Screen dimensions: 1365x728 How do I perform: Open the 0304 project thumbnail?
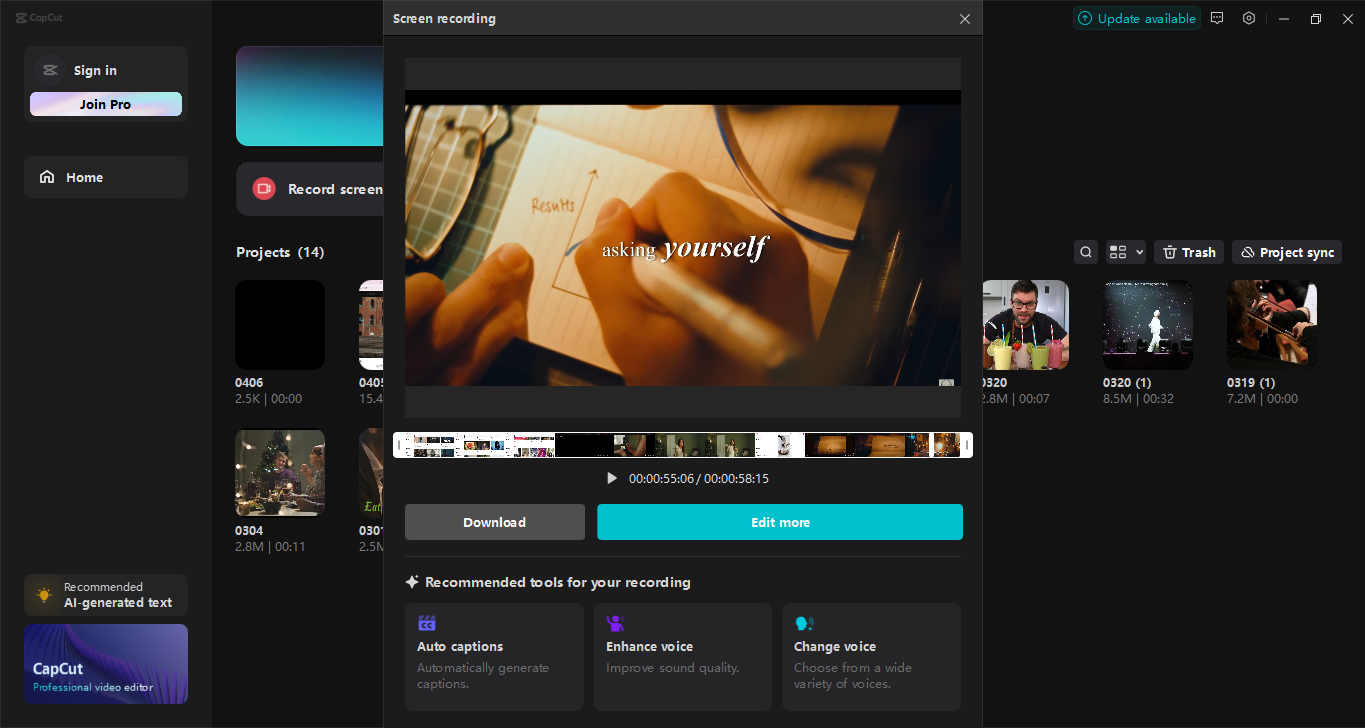pos(279,472)
